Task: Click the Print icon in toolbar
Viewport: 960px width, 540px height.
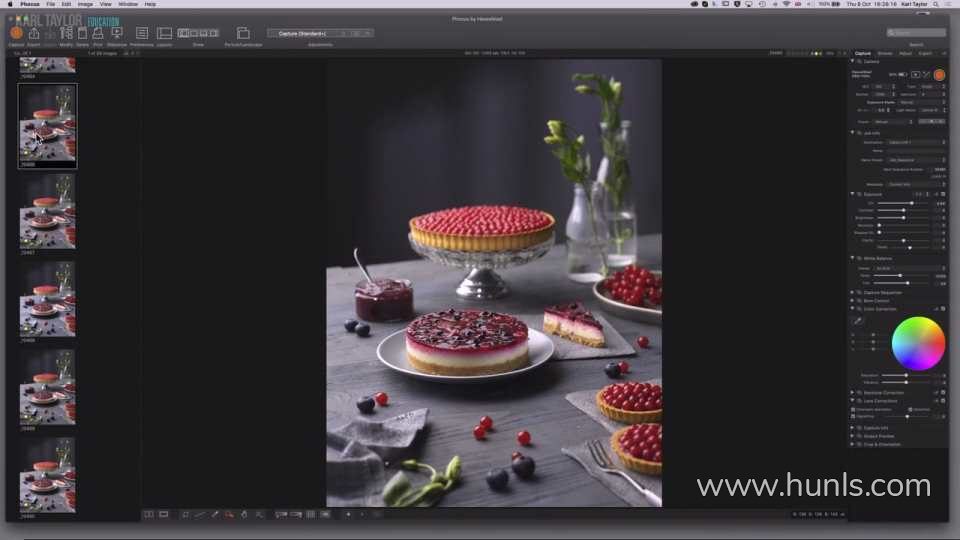Action: point(98,34)
